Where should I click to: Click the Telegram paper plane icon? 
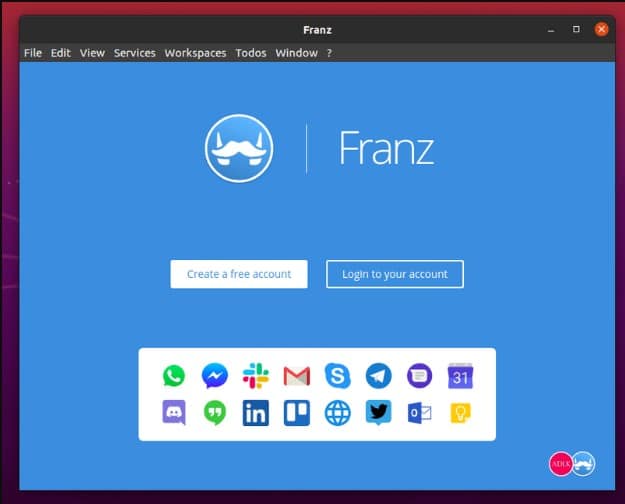pos(379,376)
